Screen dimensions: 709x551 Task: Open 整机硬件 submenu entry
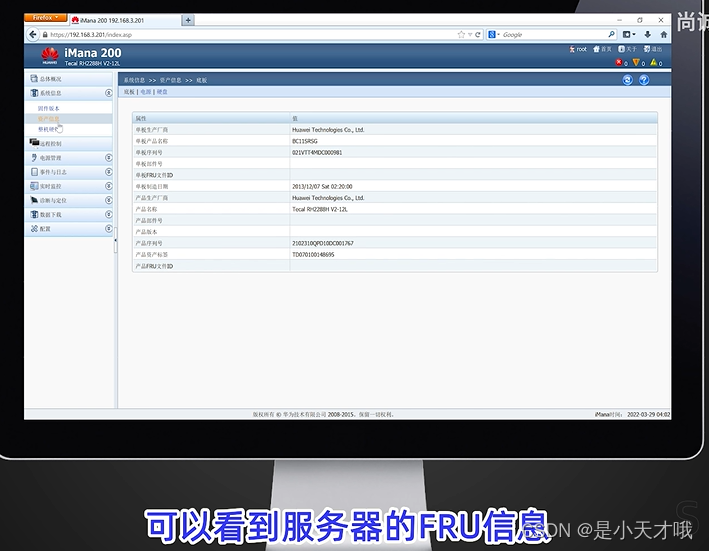coord(48,129)
